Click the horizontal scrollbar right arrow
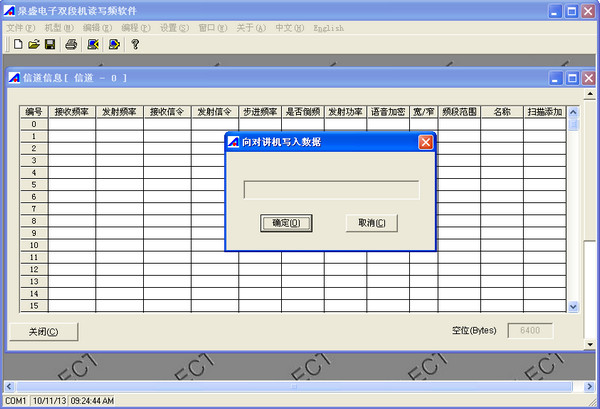The image size is (600, 409). coord(590,386)
